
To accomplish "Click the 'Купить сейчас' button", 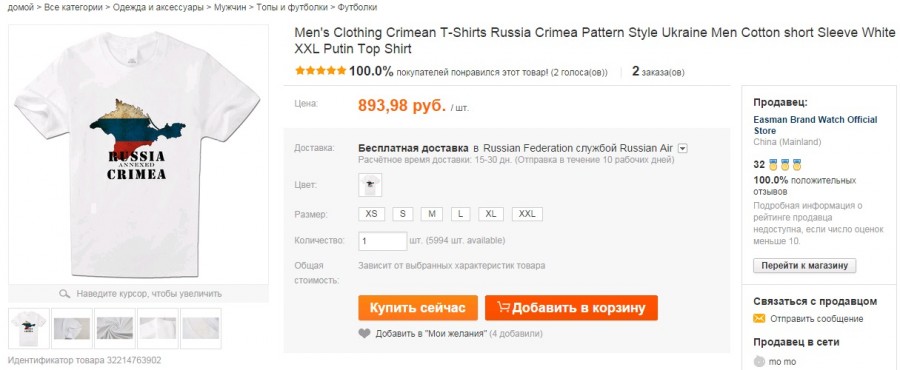I will pos(418,308).
